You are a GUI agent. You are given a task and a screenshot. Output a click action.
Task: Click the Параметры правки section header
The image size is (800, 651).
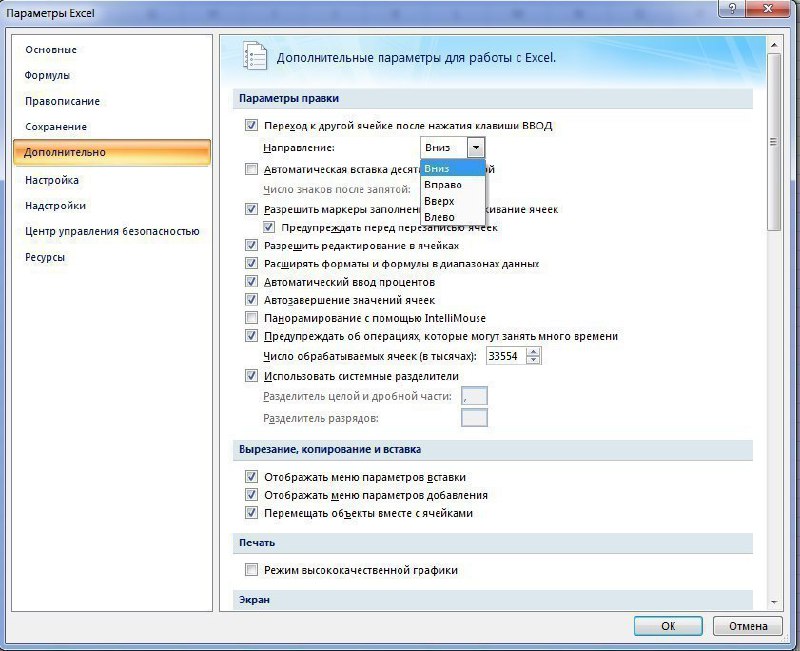click(492, 98)
